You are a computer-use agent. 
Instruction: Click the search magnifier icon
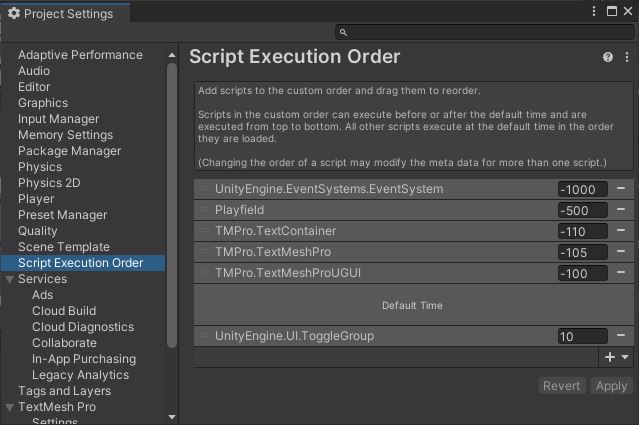tap(343, 32)
